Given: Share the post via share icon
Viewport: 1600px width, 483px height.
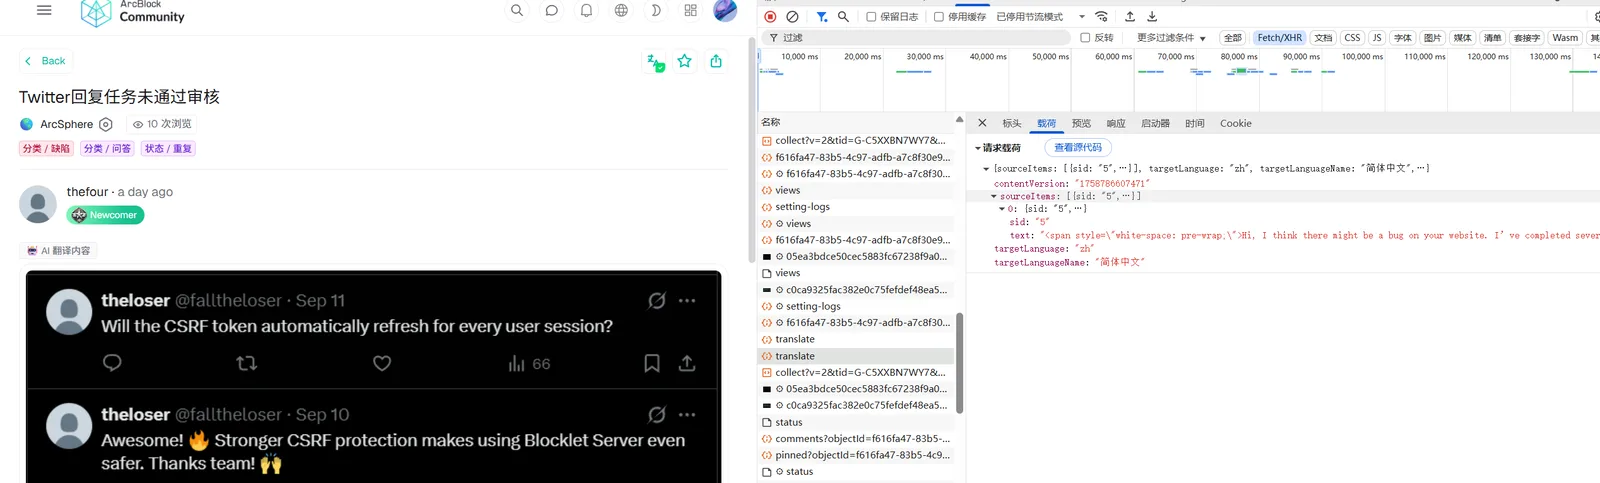Looking at the screenshot, I should [716, 61].
